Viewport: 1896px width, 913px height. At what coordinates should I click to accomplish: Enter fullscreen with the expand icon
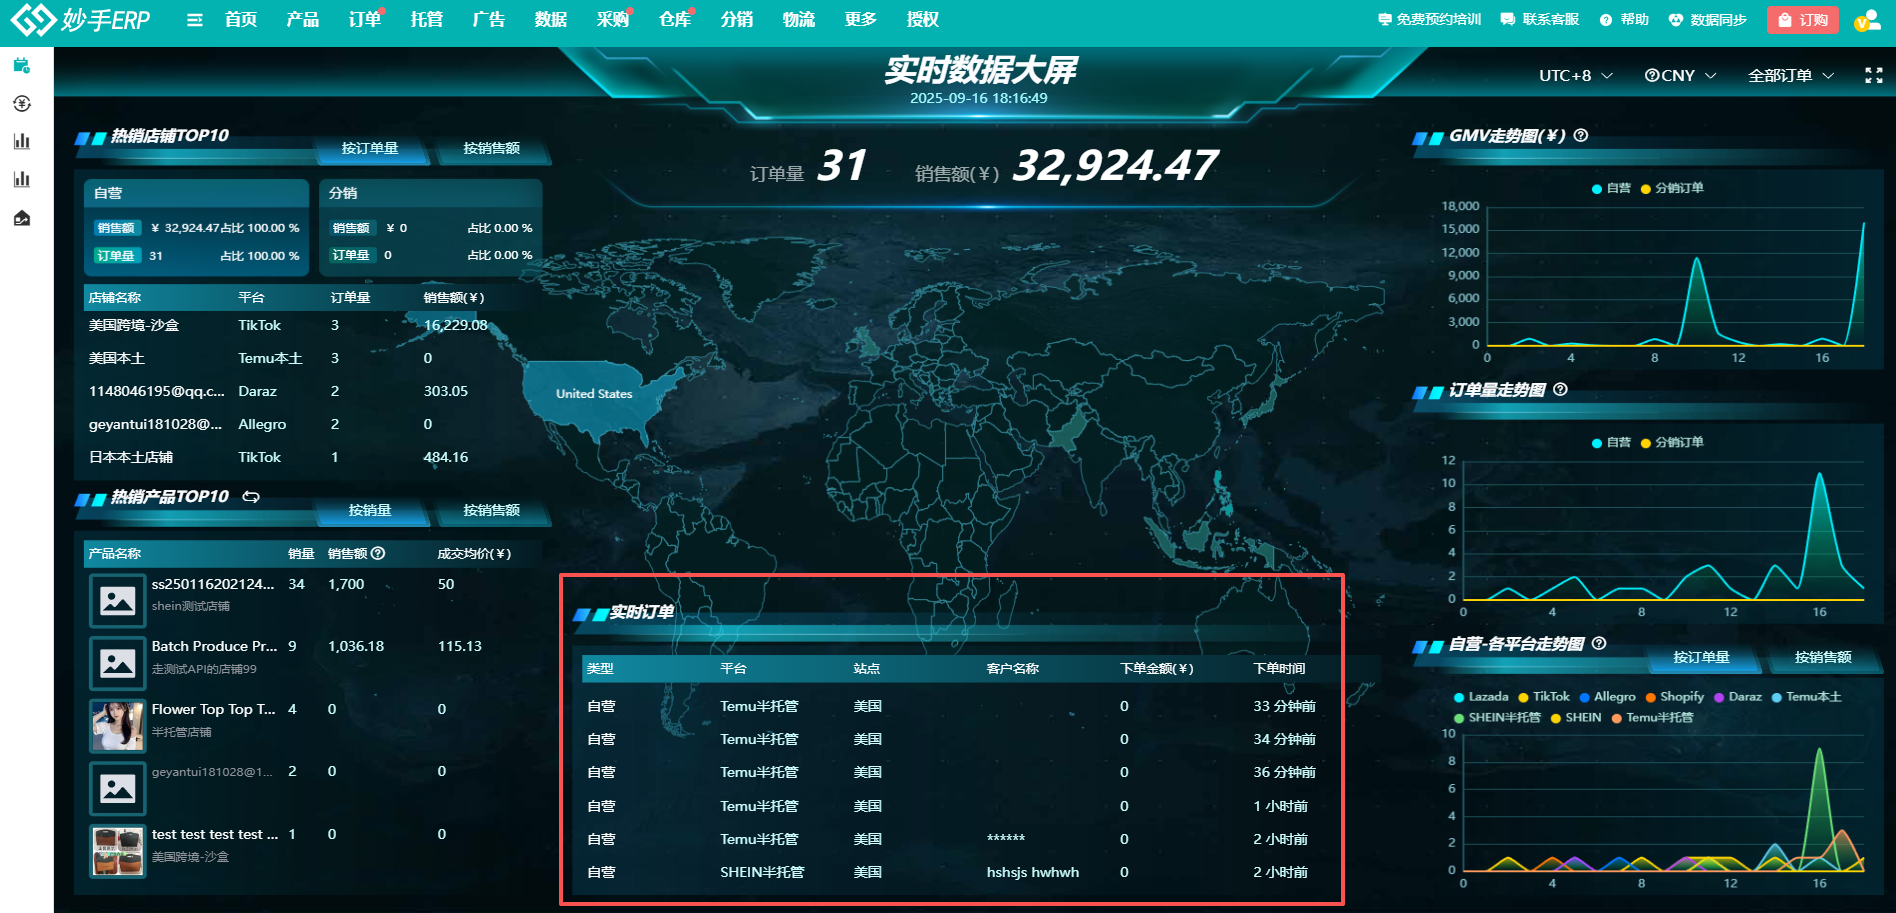point(1874,75)
